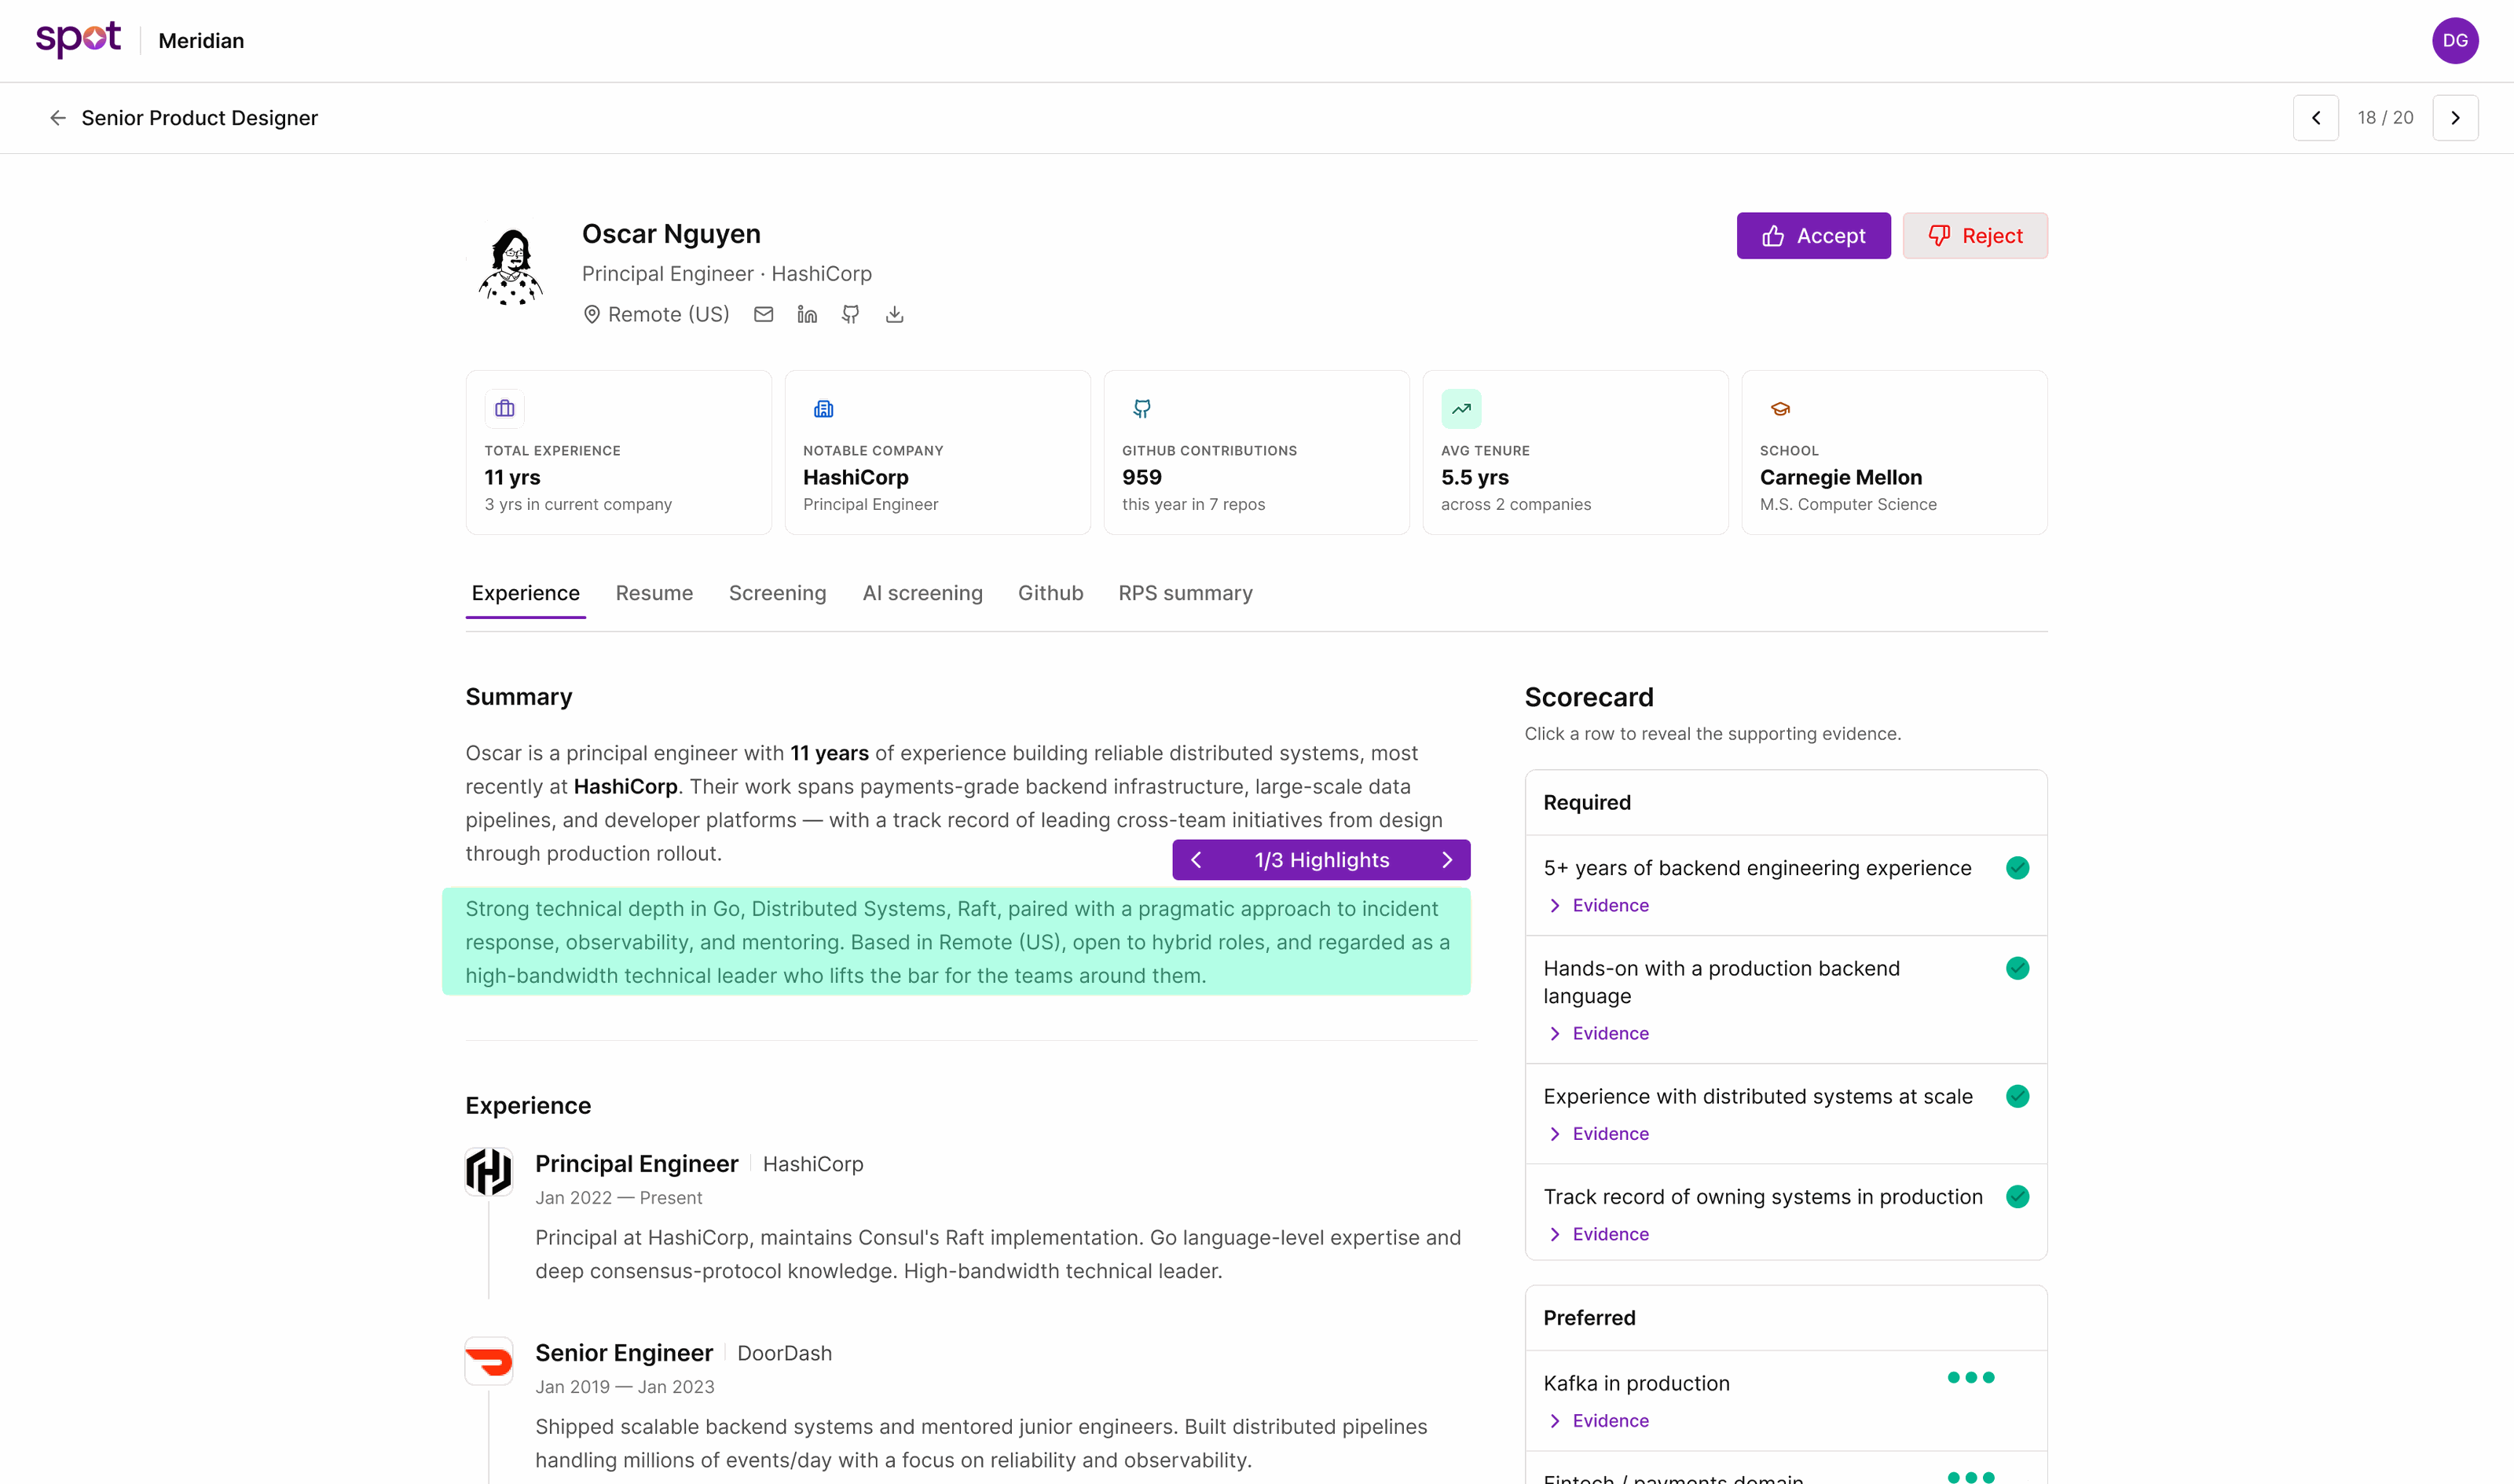Screen dimensions: 2514x1484
Task: Show previous highlight with left chevron
Action: coord(1196,860)
